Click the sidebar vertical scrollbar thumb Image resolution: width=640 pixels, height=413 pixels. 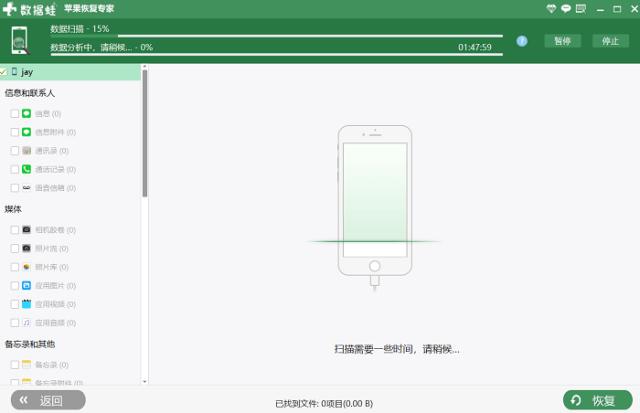pos(144,133)
